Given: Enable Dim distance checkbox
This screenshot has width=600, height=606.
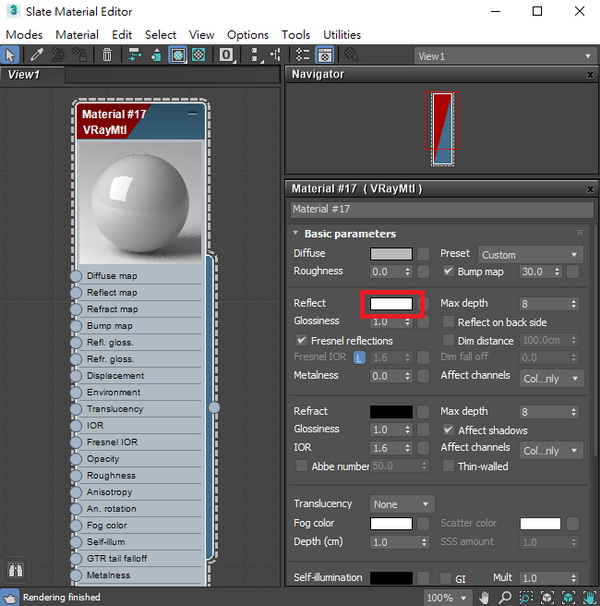Looking at the screenshot, I should (448, 340).
